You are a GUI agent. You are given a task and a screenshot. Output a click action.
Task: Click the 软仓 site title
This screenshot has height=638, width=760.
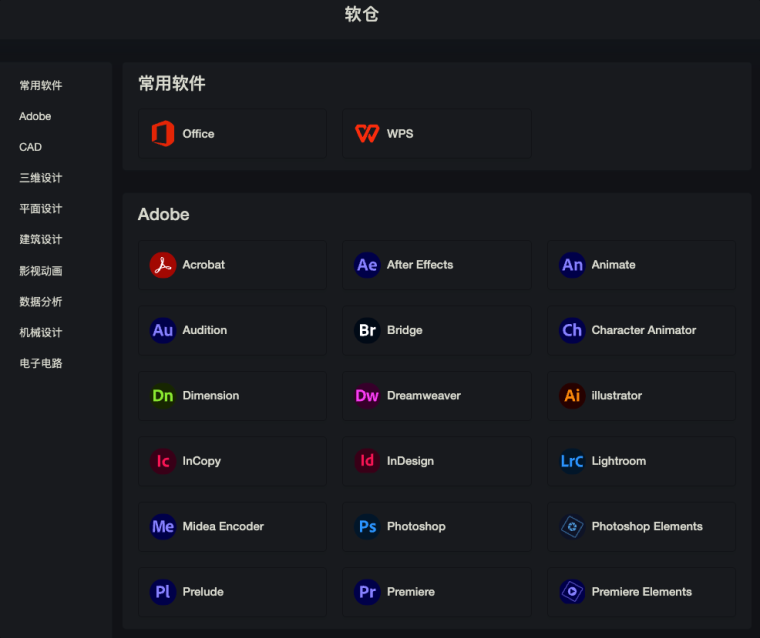[x=362, y=14]
